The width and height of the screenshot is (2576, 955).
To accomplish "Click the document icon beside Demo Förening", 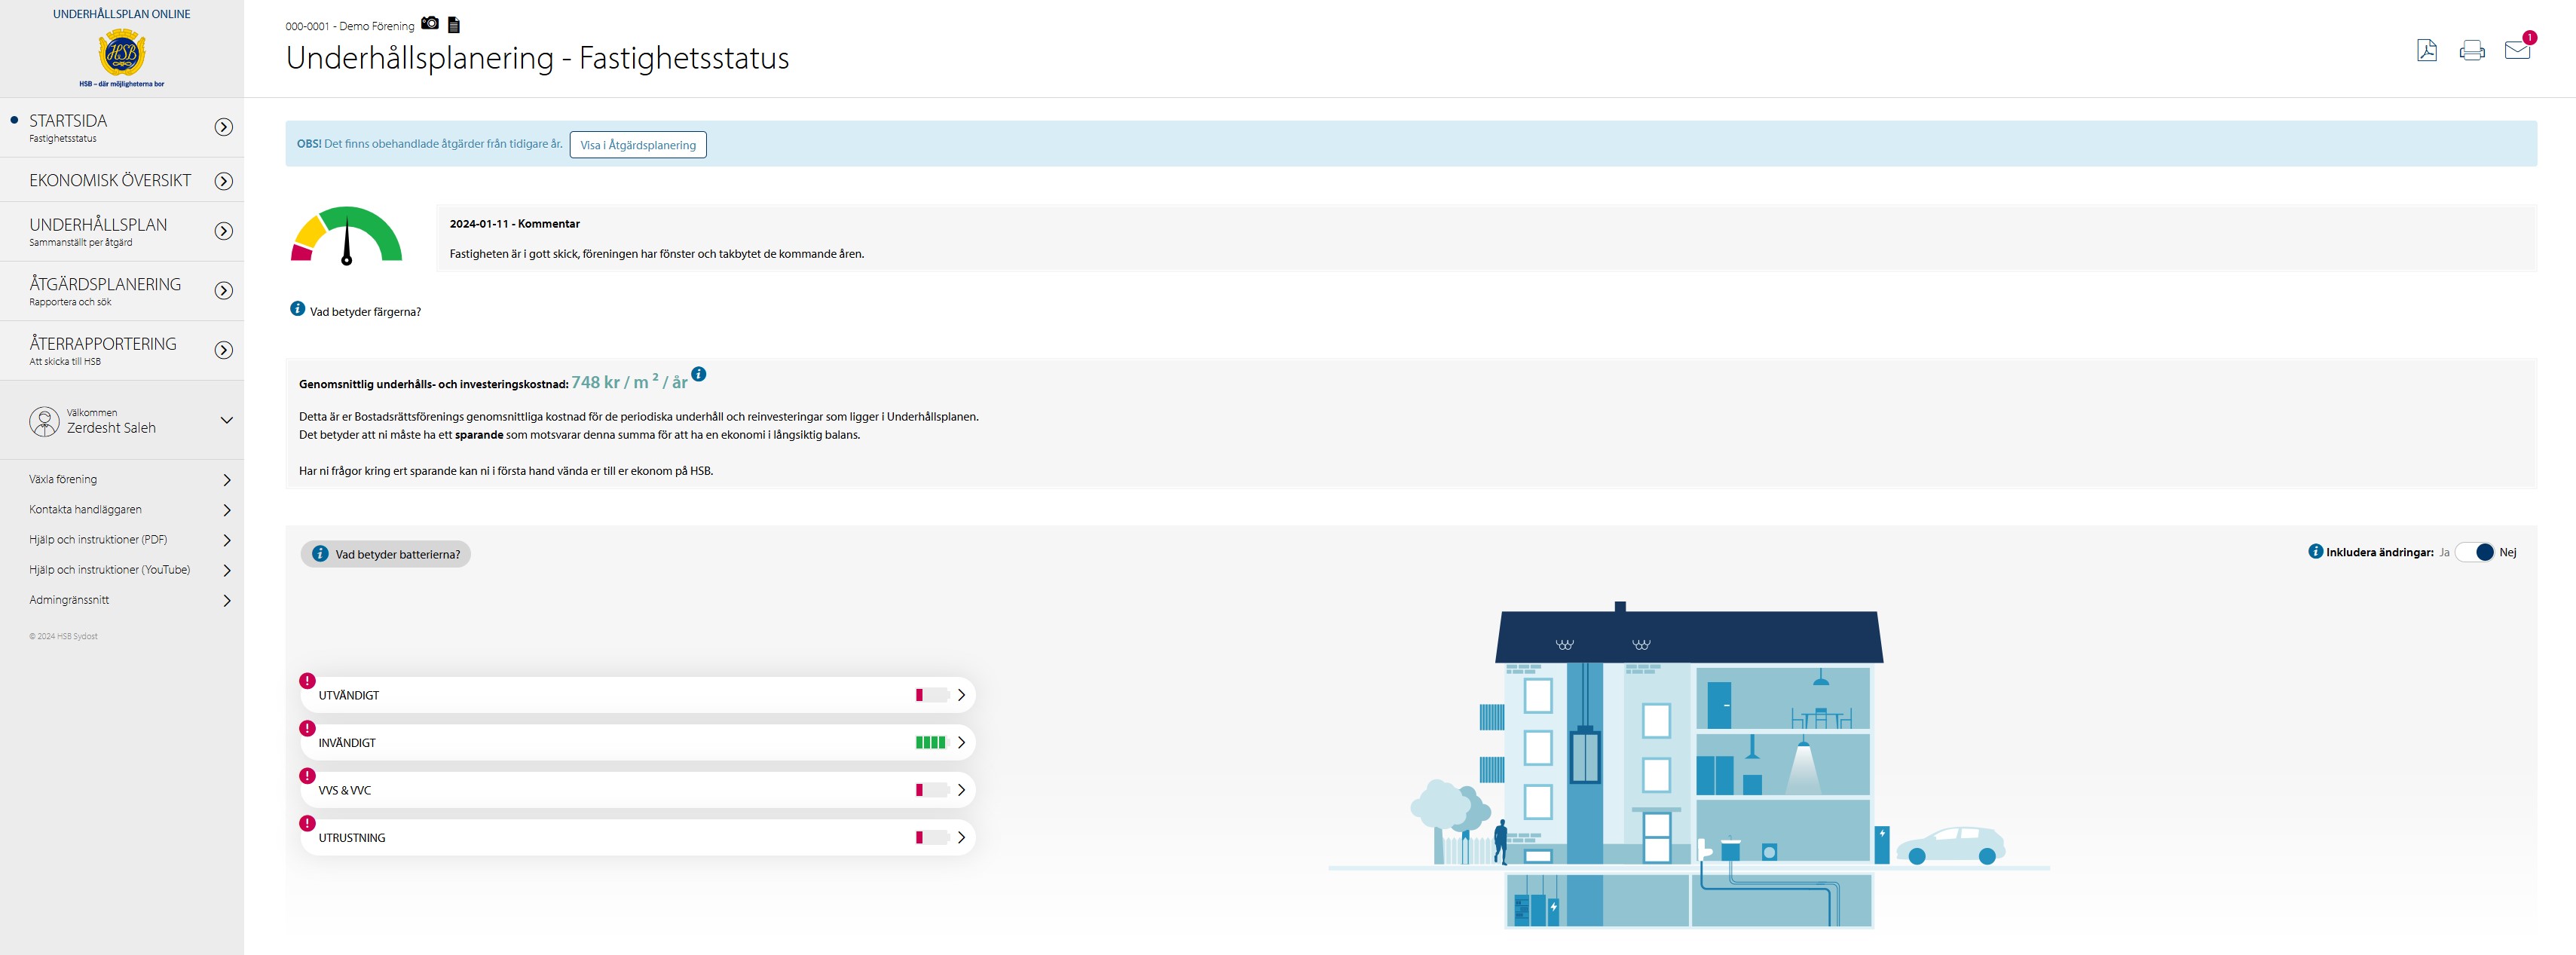I will click(x=454, y=25).
